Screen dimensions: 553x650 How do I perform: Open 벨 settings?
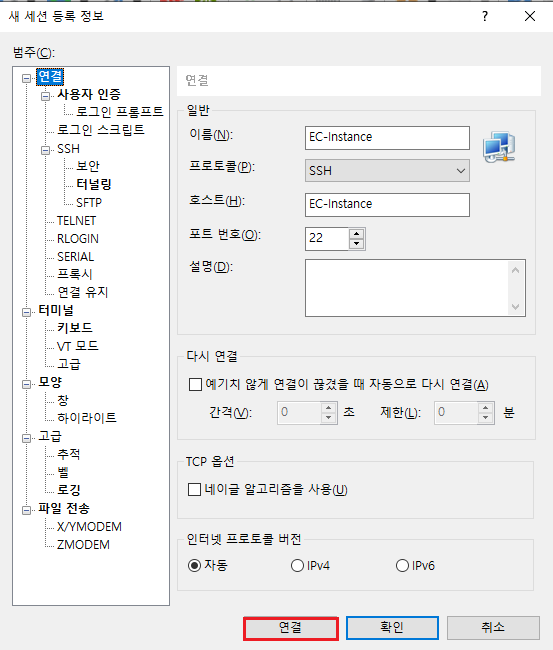click(63, 472)
